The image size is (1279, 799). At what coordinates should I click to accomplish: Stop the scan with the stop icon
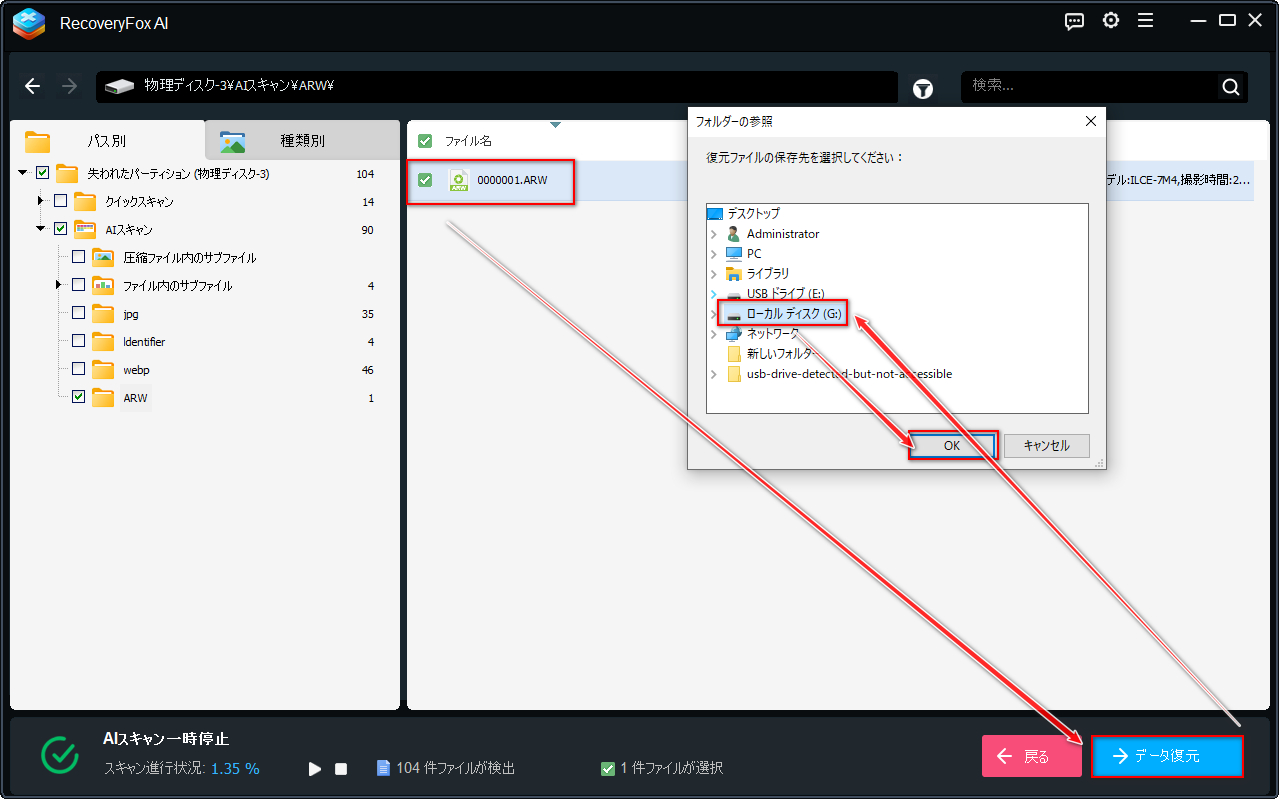coord(341,769)
